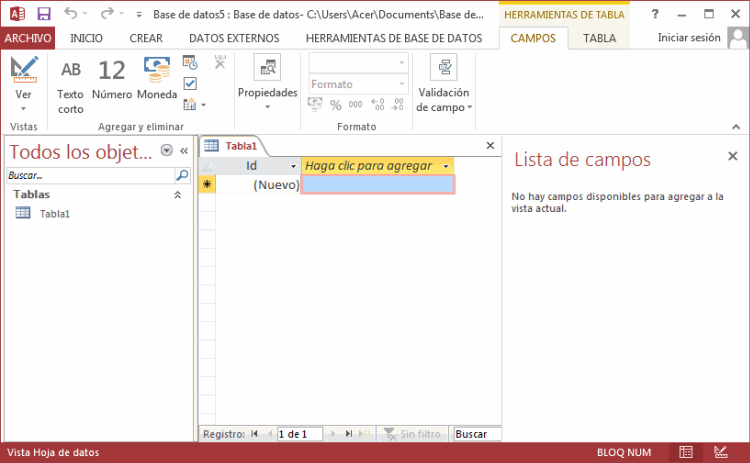
Task: Go to the next record in navigator
Action: [x=333, y=434]
